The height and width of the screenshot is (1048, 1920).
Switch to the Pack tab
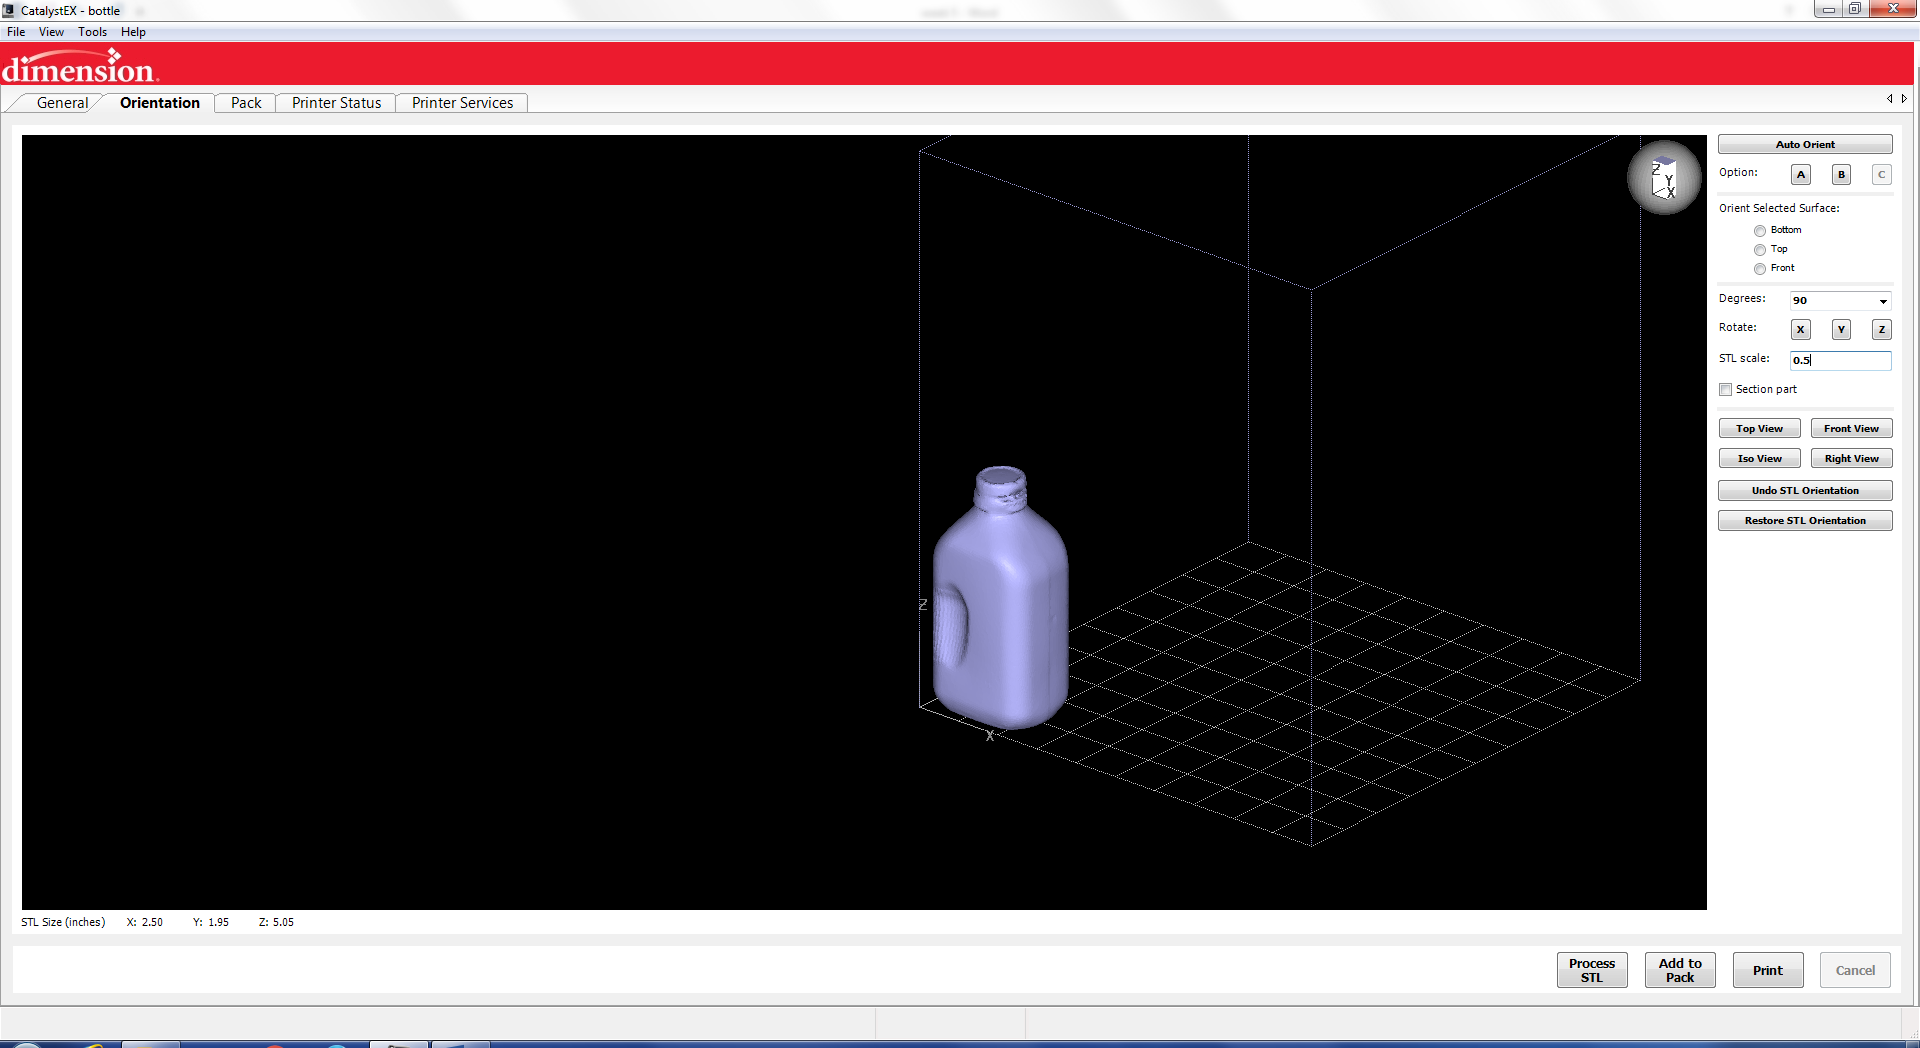coord(246,103)
